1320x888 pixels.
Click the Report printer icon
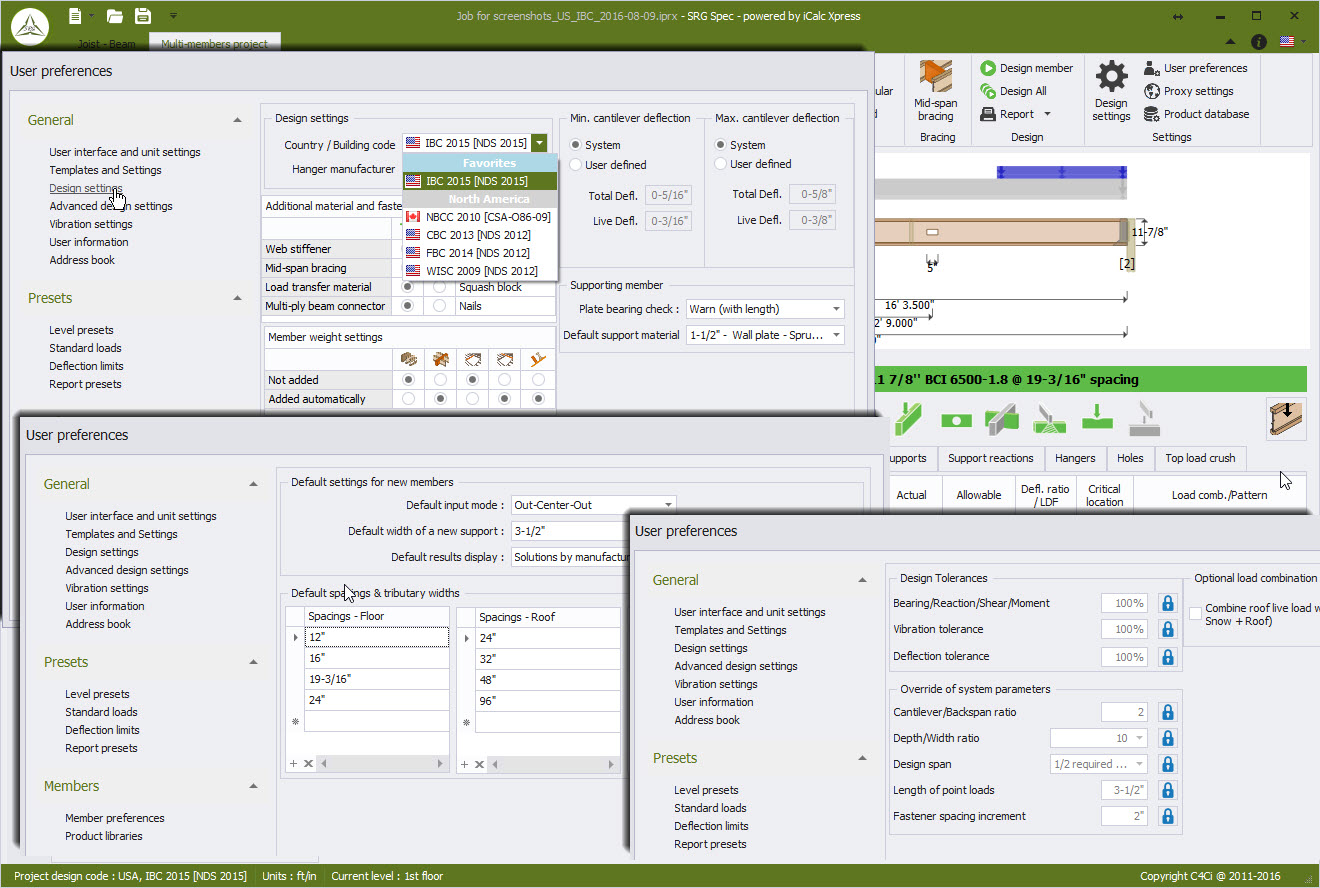click(x=988, y=114)
